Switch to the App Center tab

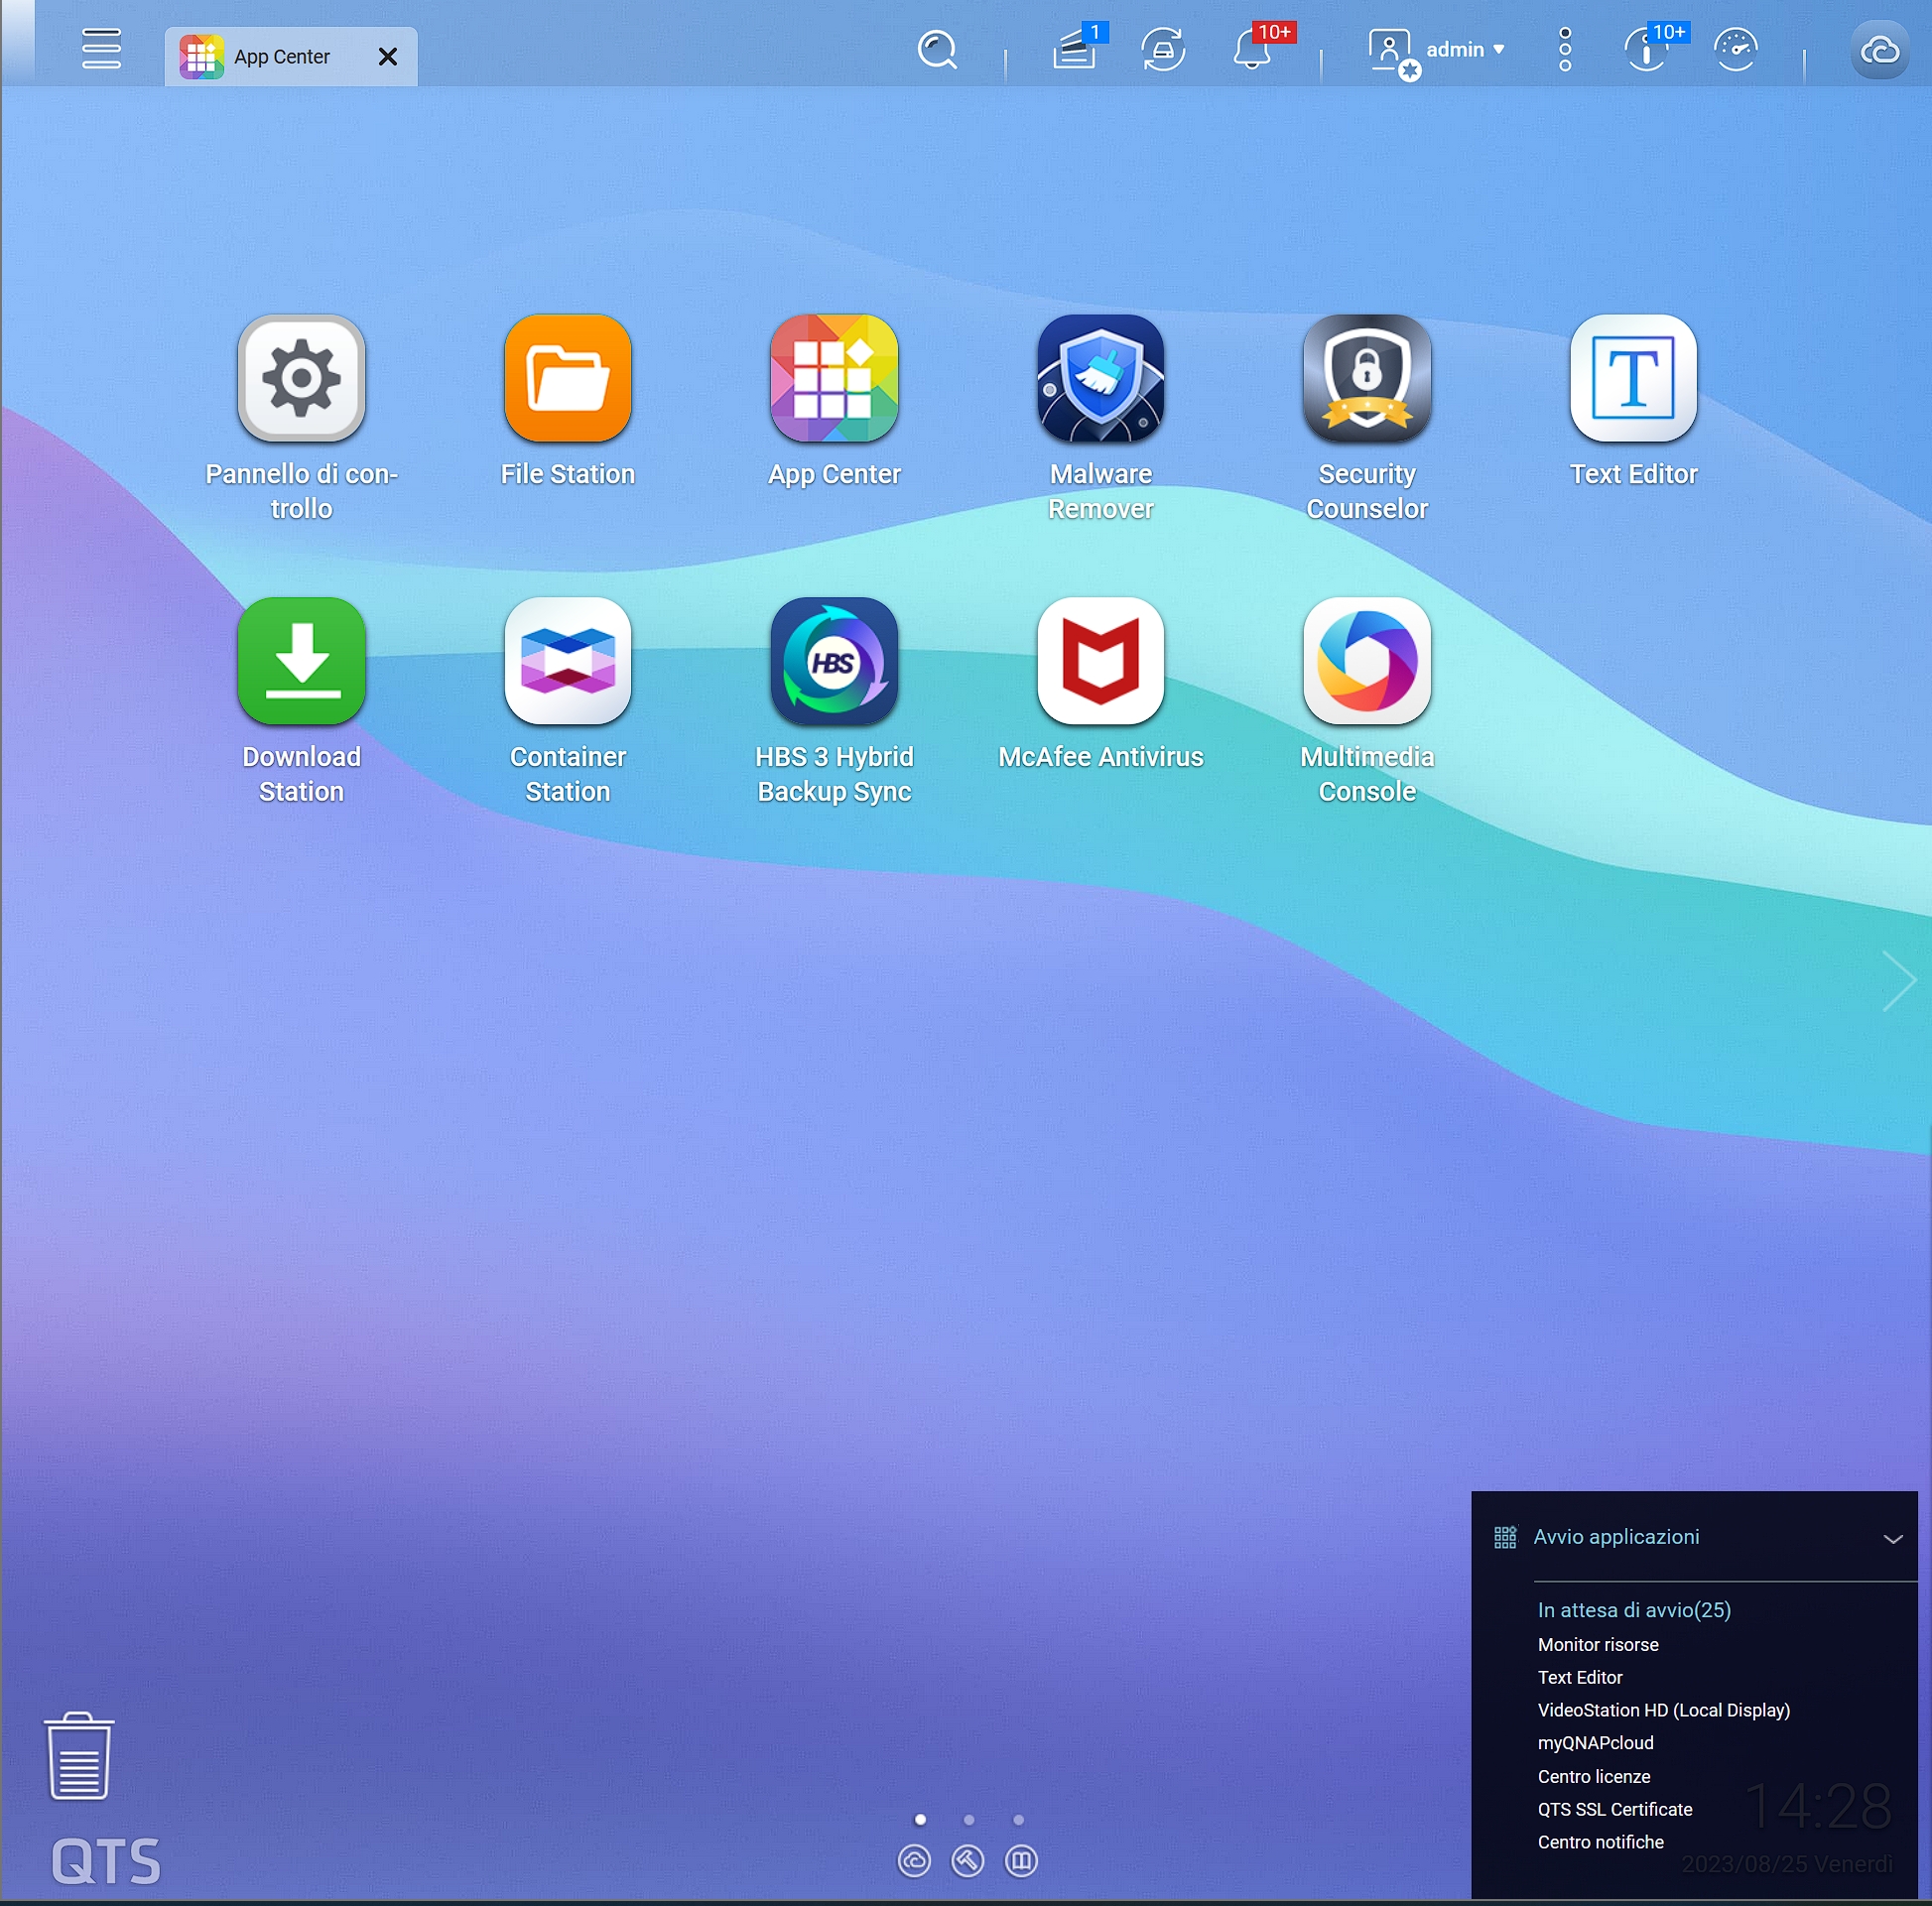coord(280,57)
